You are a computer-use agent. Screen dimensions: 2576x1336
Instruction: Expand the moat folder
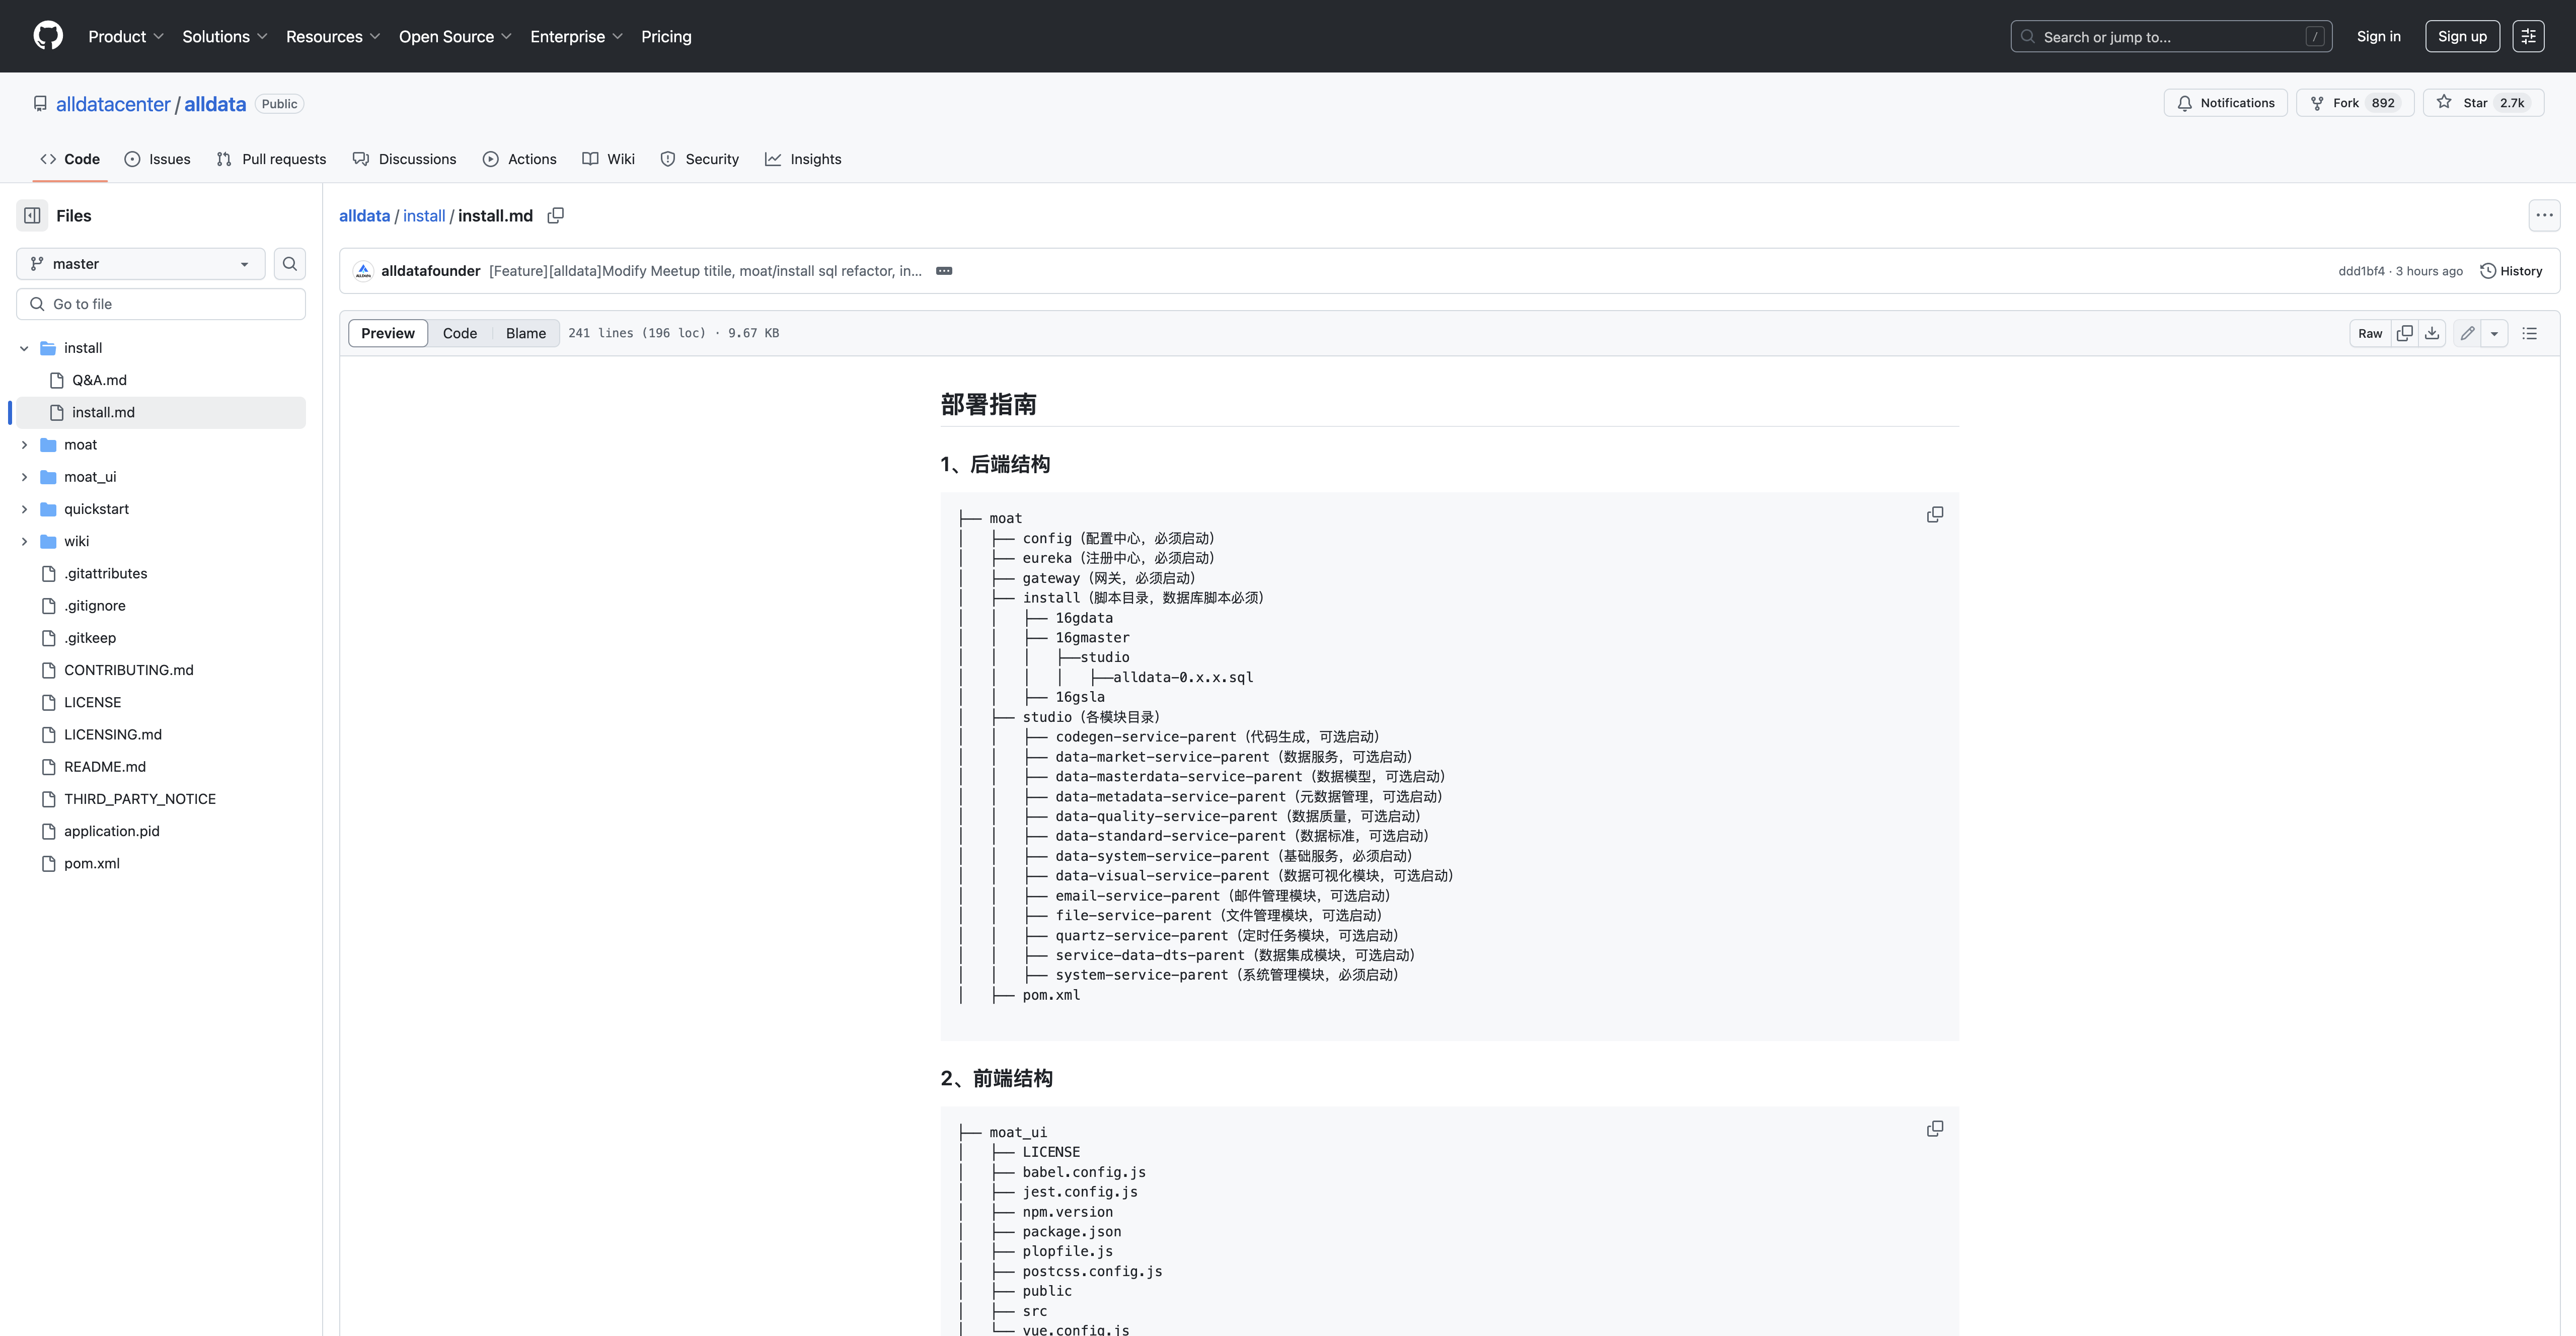[x=24, y=445]
